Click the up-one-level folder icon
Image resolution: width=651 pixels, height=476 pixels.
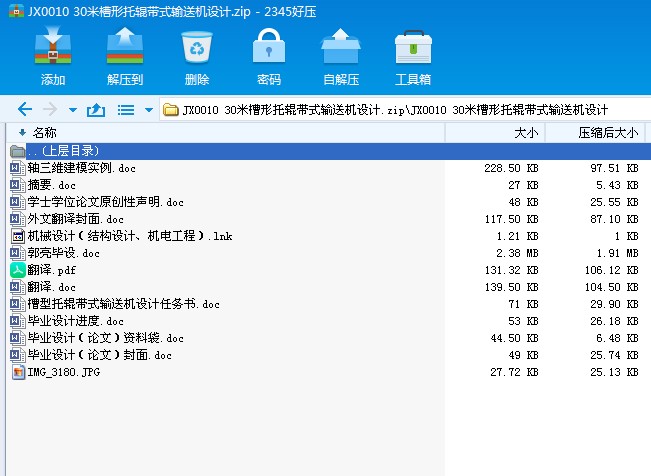coord(96,110)
